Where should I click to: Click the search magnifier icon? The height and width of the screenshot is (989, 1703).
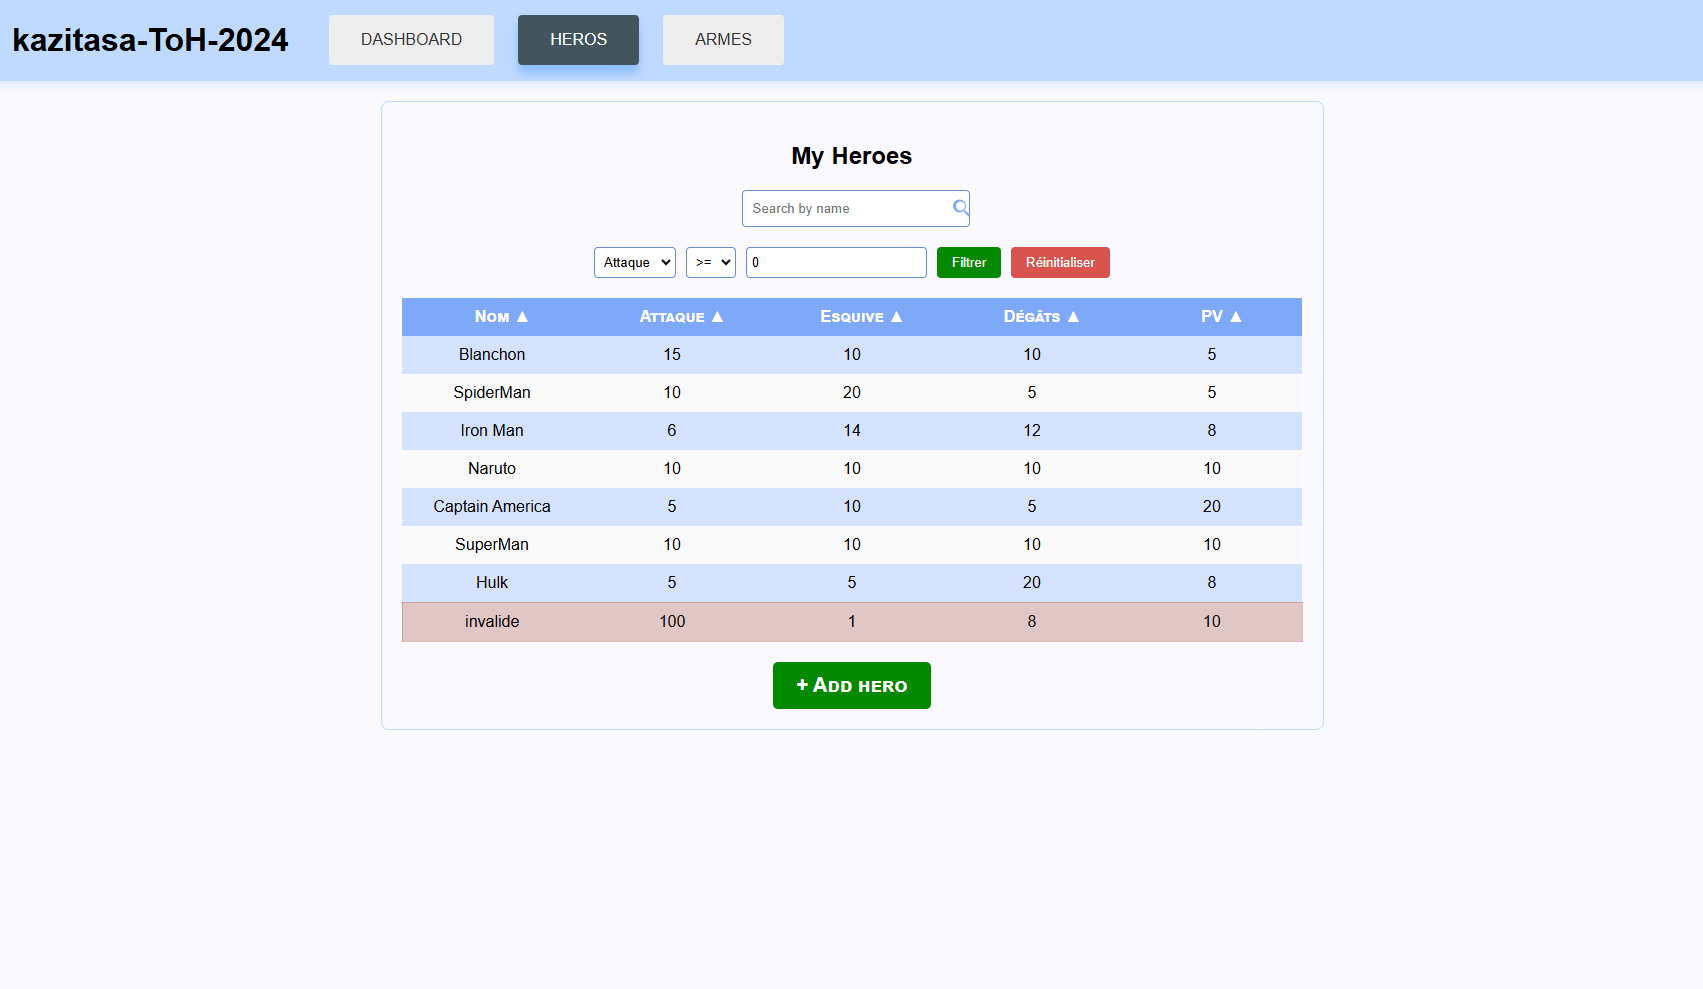[960, 208]
